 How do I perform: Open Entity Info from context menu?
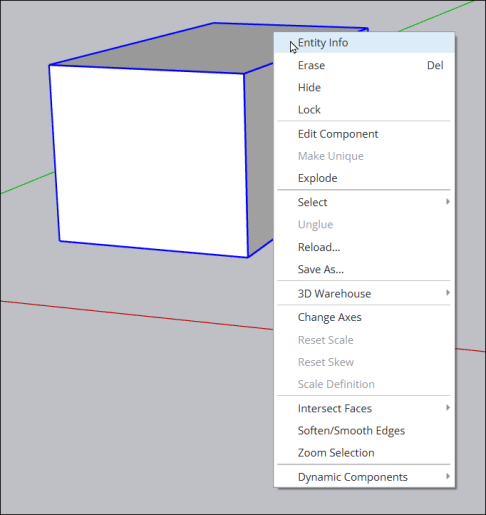364,43
